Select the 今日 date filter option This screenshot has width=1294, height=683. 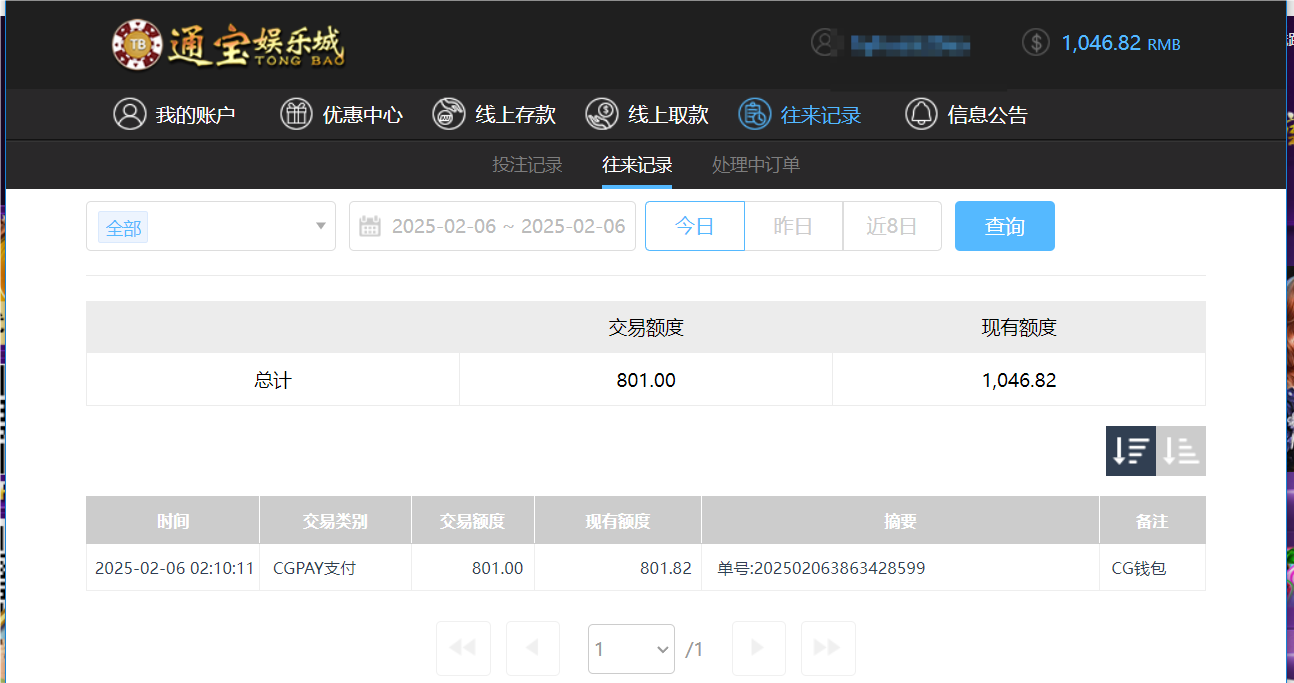[694, 226]
